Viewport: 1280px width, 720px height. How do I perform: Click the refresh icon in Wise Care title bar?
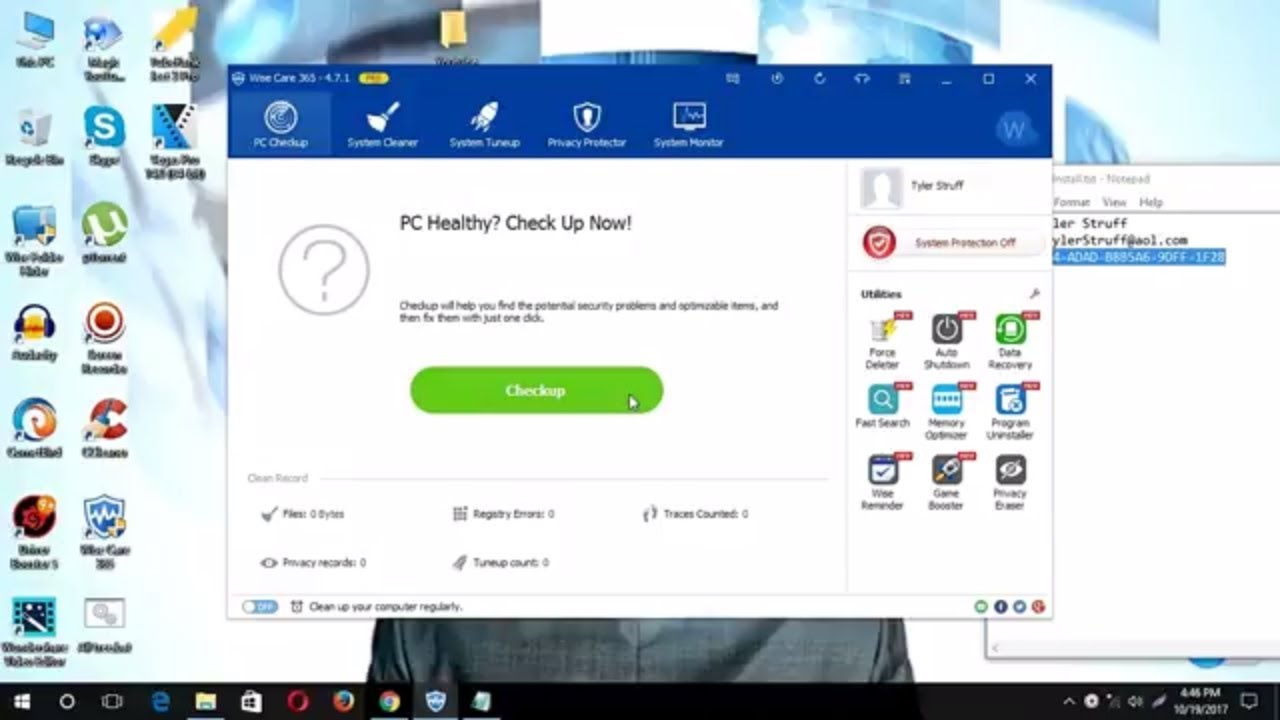[x=820, y=79]
